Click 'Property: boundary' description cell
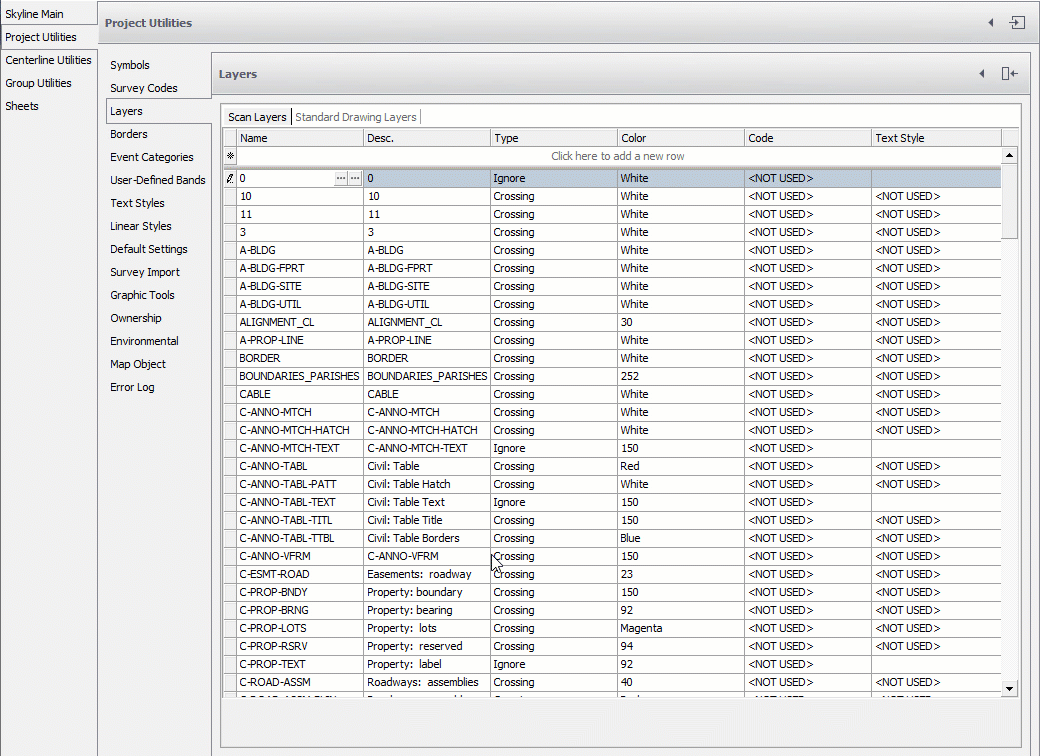This screenshot has width=1040, height=756. pyautogui.click(x=427, y=592)
